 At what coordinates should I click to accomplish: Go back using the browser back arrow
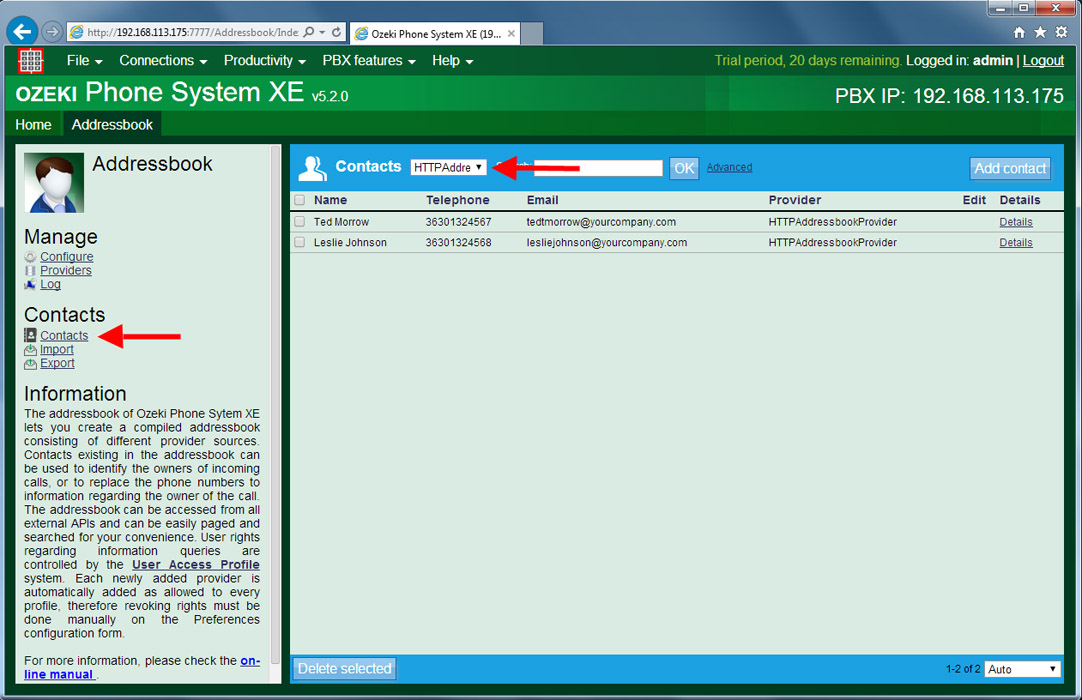coord(22,32)
